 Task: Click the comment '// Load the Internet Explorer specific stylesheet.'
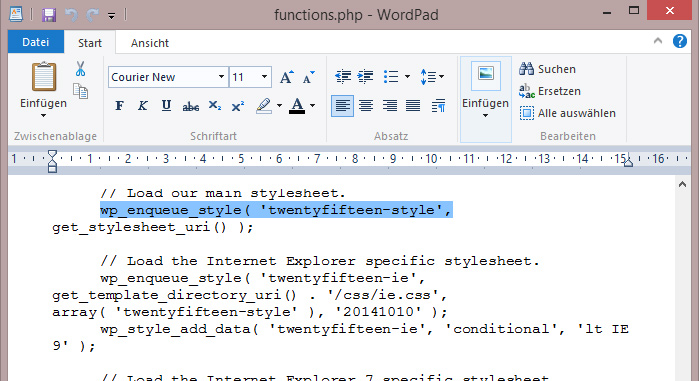click(x=320, y=261)
